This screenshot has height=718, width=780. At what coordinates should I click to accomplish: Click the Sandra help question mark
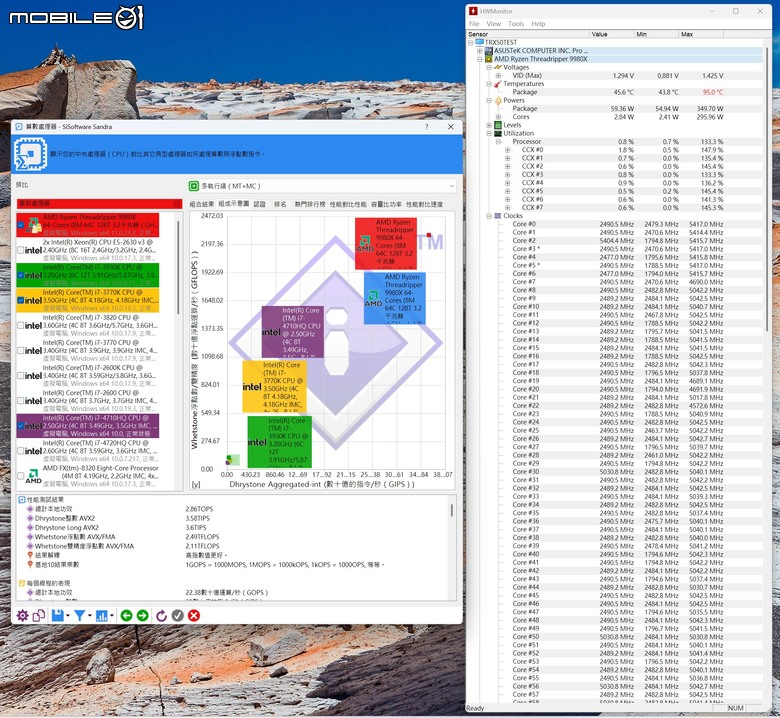426,127
